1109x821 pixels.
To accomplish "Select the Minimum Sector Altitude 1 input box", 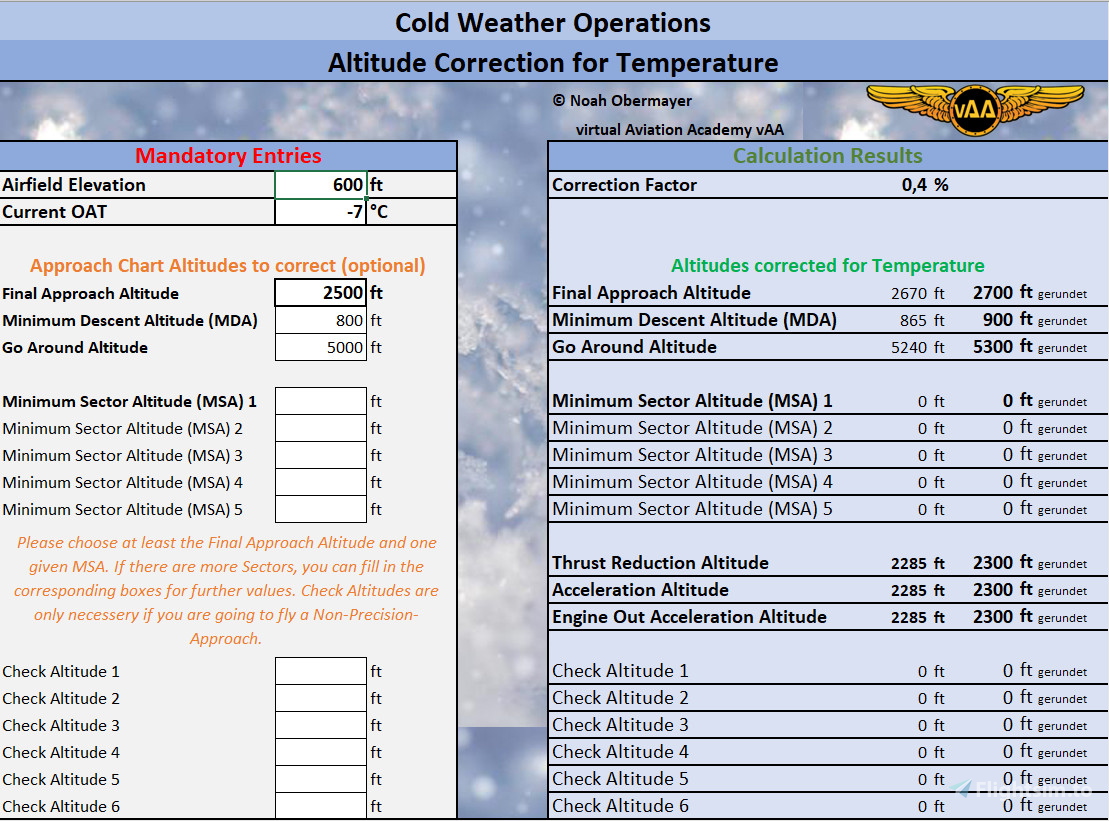I will [x=320, y=400].
